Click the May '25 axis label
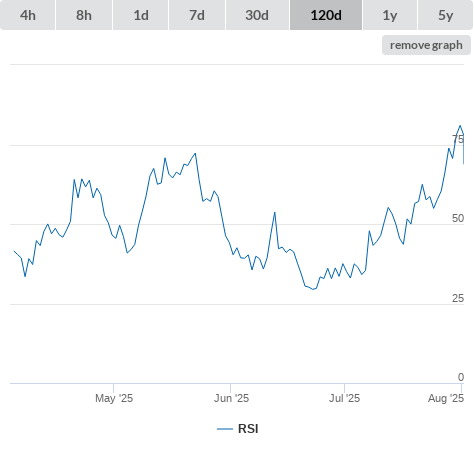Image resolution: width=474 pixels, height=455 pixels. coord(114,398)
